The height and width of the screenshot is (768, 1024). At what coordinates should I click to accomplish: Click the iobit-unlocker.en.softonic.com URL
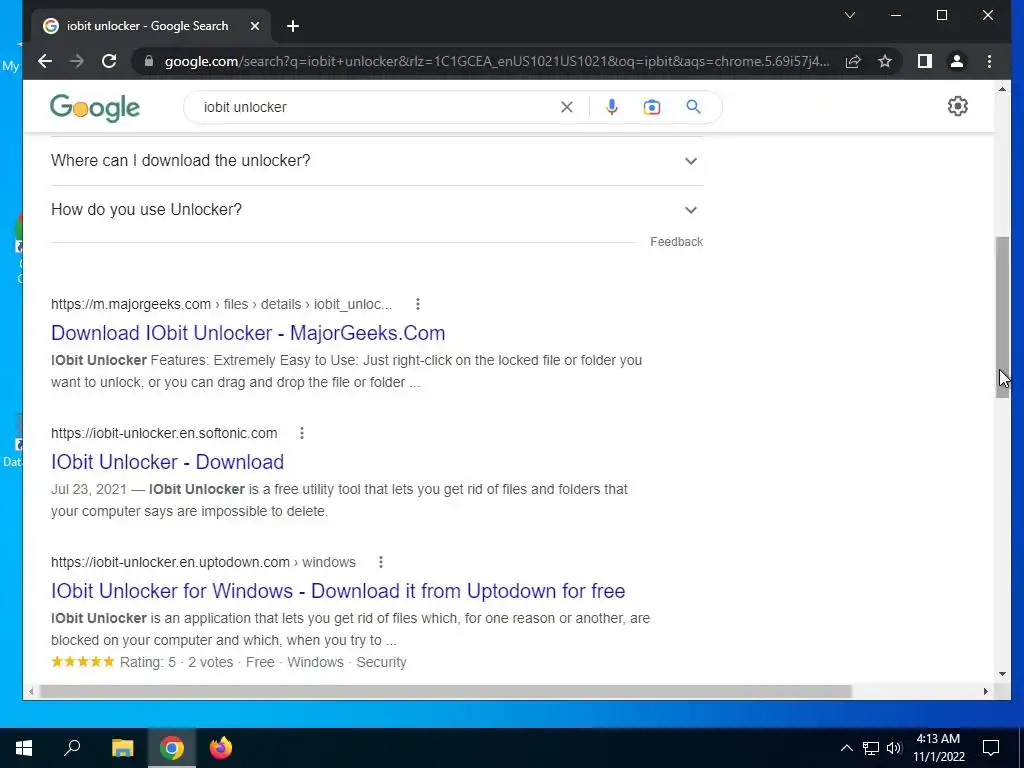164,433
